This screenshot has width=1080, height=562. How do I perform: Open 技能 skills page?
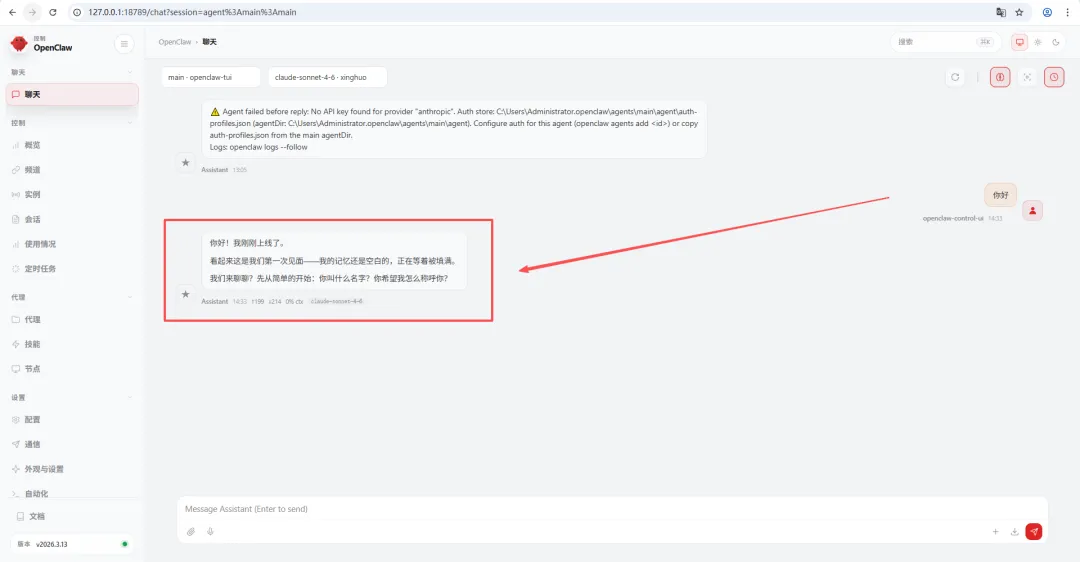coord(72,344)
